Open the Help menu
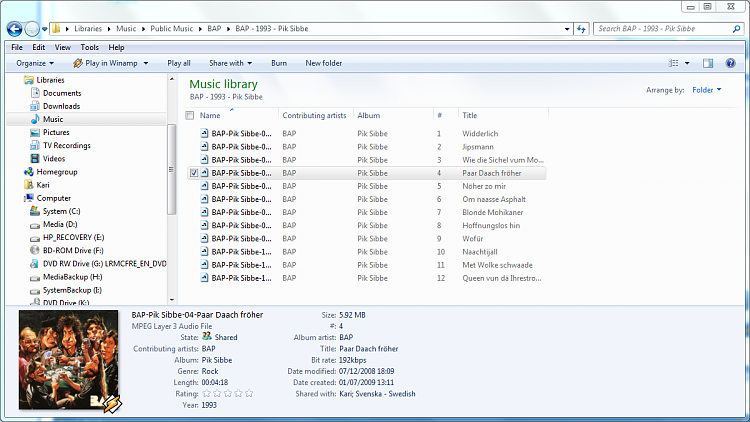The width and height of the screenshot is (750, 422). click(116, 47)
